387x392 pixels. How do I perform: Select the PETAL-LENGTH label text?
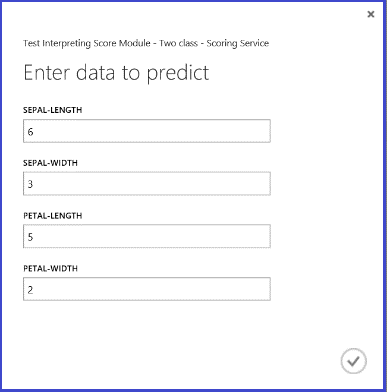click(53, 216)
